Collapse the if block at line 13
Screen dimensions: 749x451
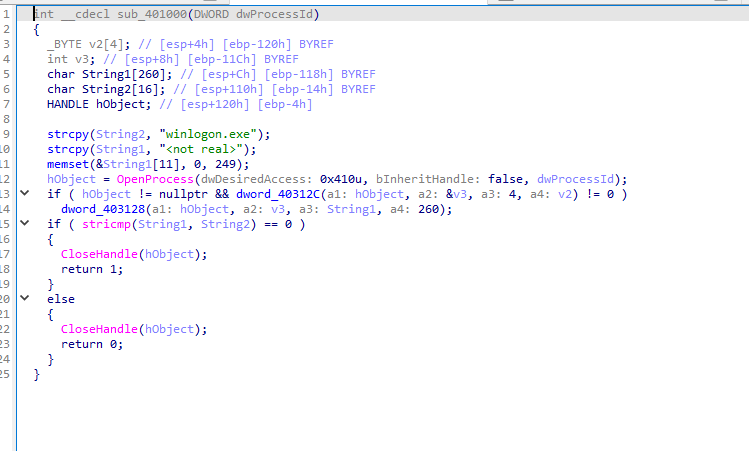pyautogui.click(x=24, y=193)
